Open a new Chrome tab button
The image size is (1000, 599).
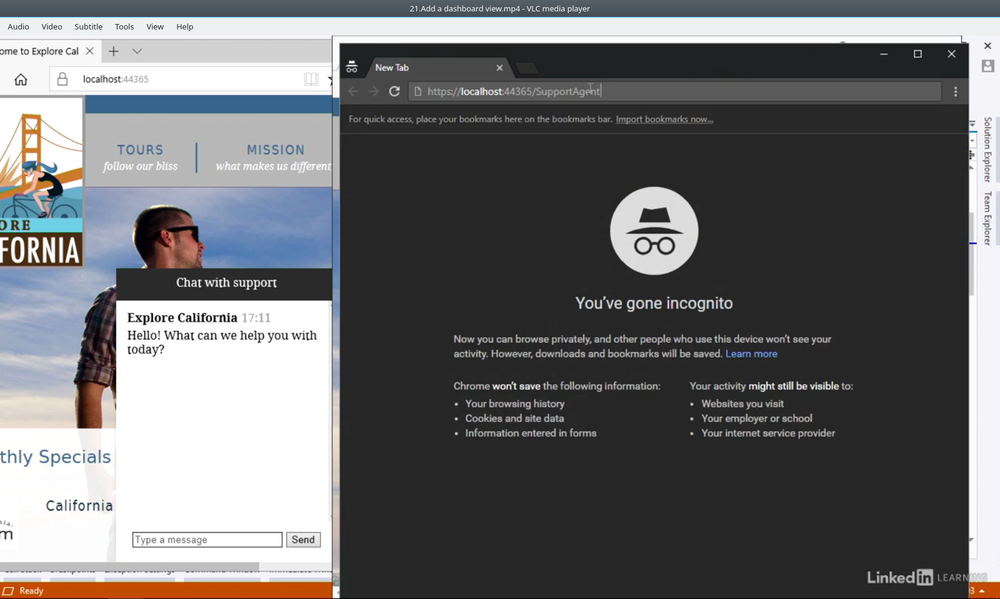[x=527, y=68]
